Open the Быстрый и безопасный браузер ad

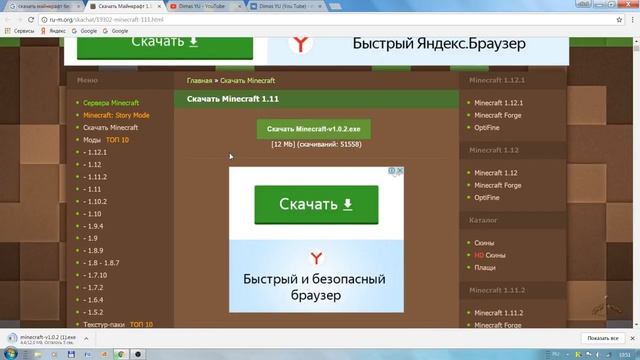point(316,276)
